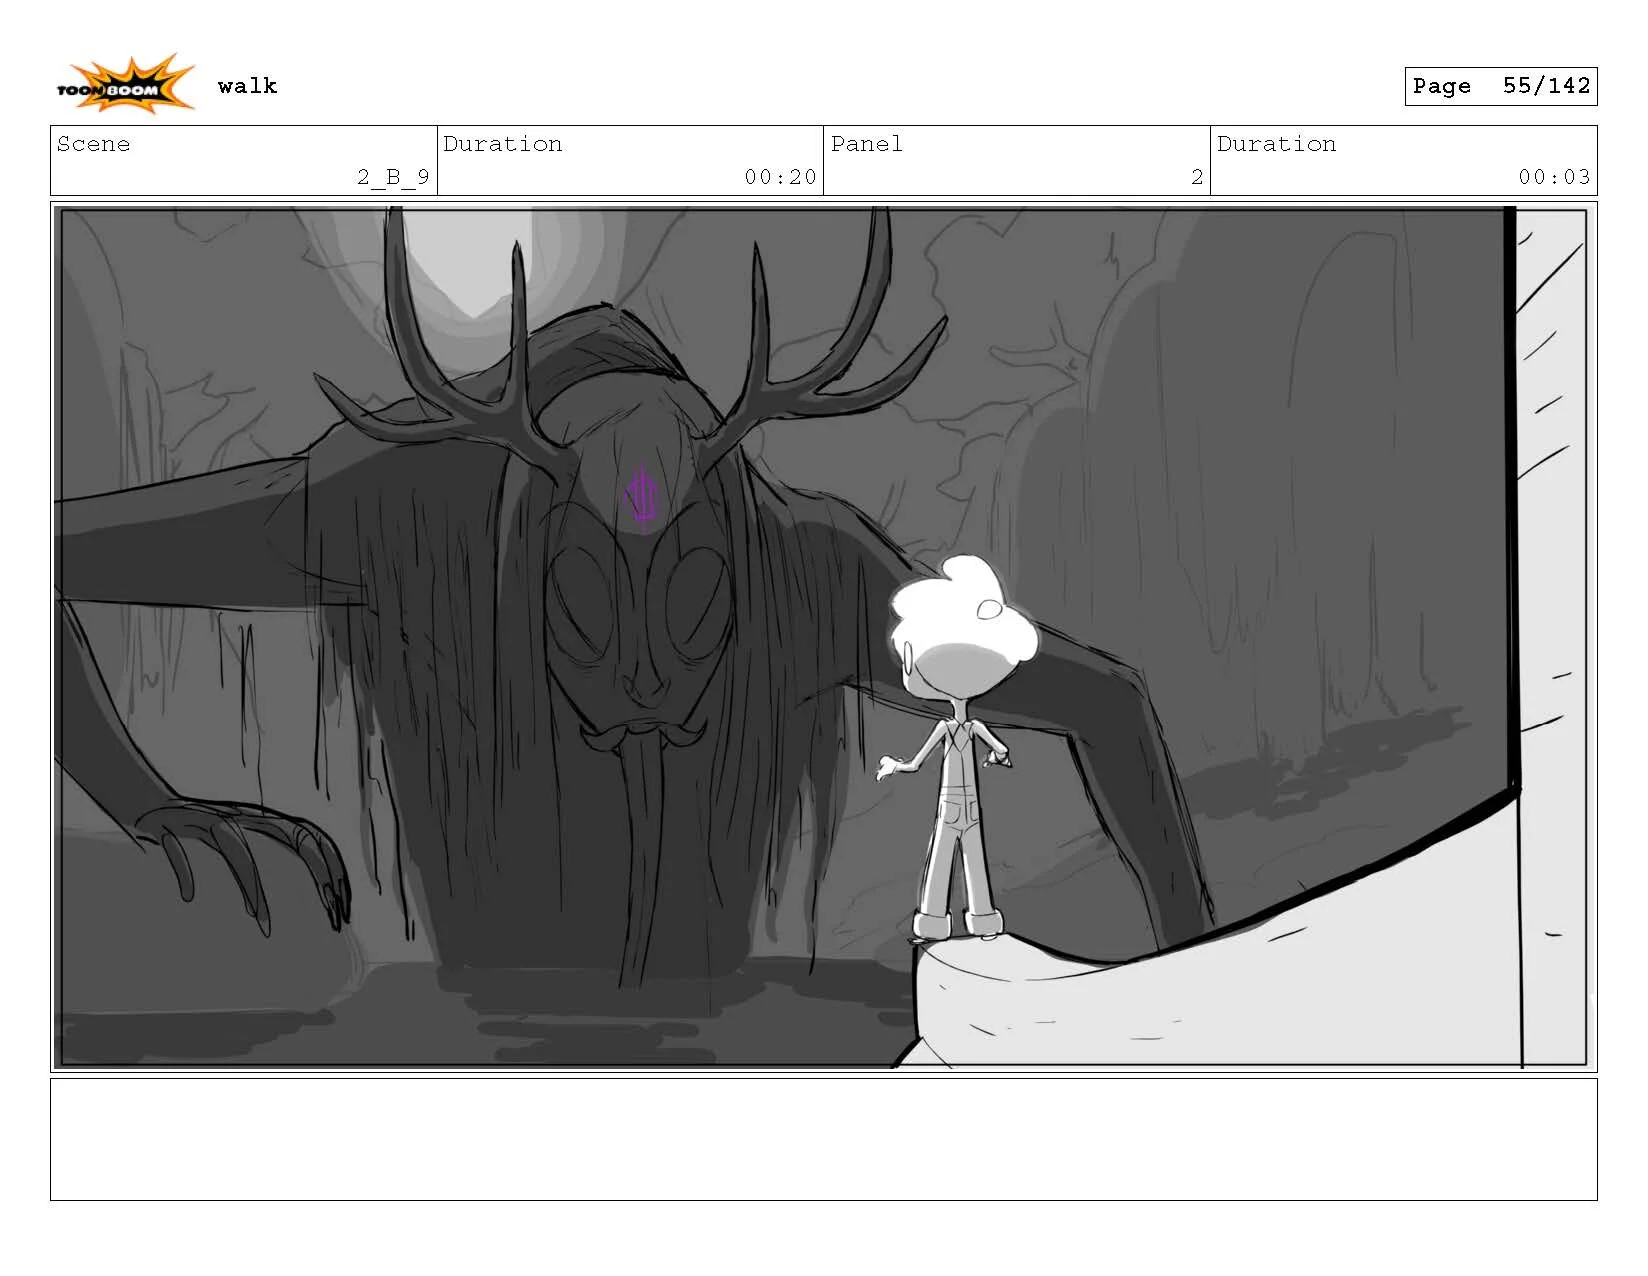The width and height of the screenshot is (1648, 1276).
Task: Click the storyboard panel artwork
Action: [823, 637]
